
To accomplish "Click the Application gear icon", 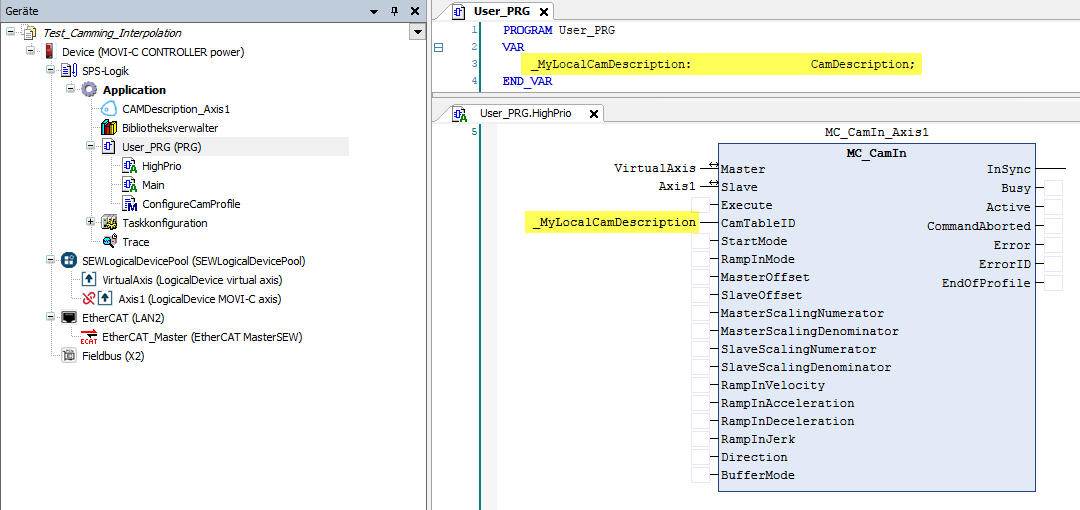I will (x=89, y=90).
